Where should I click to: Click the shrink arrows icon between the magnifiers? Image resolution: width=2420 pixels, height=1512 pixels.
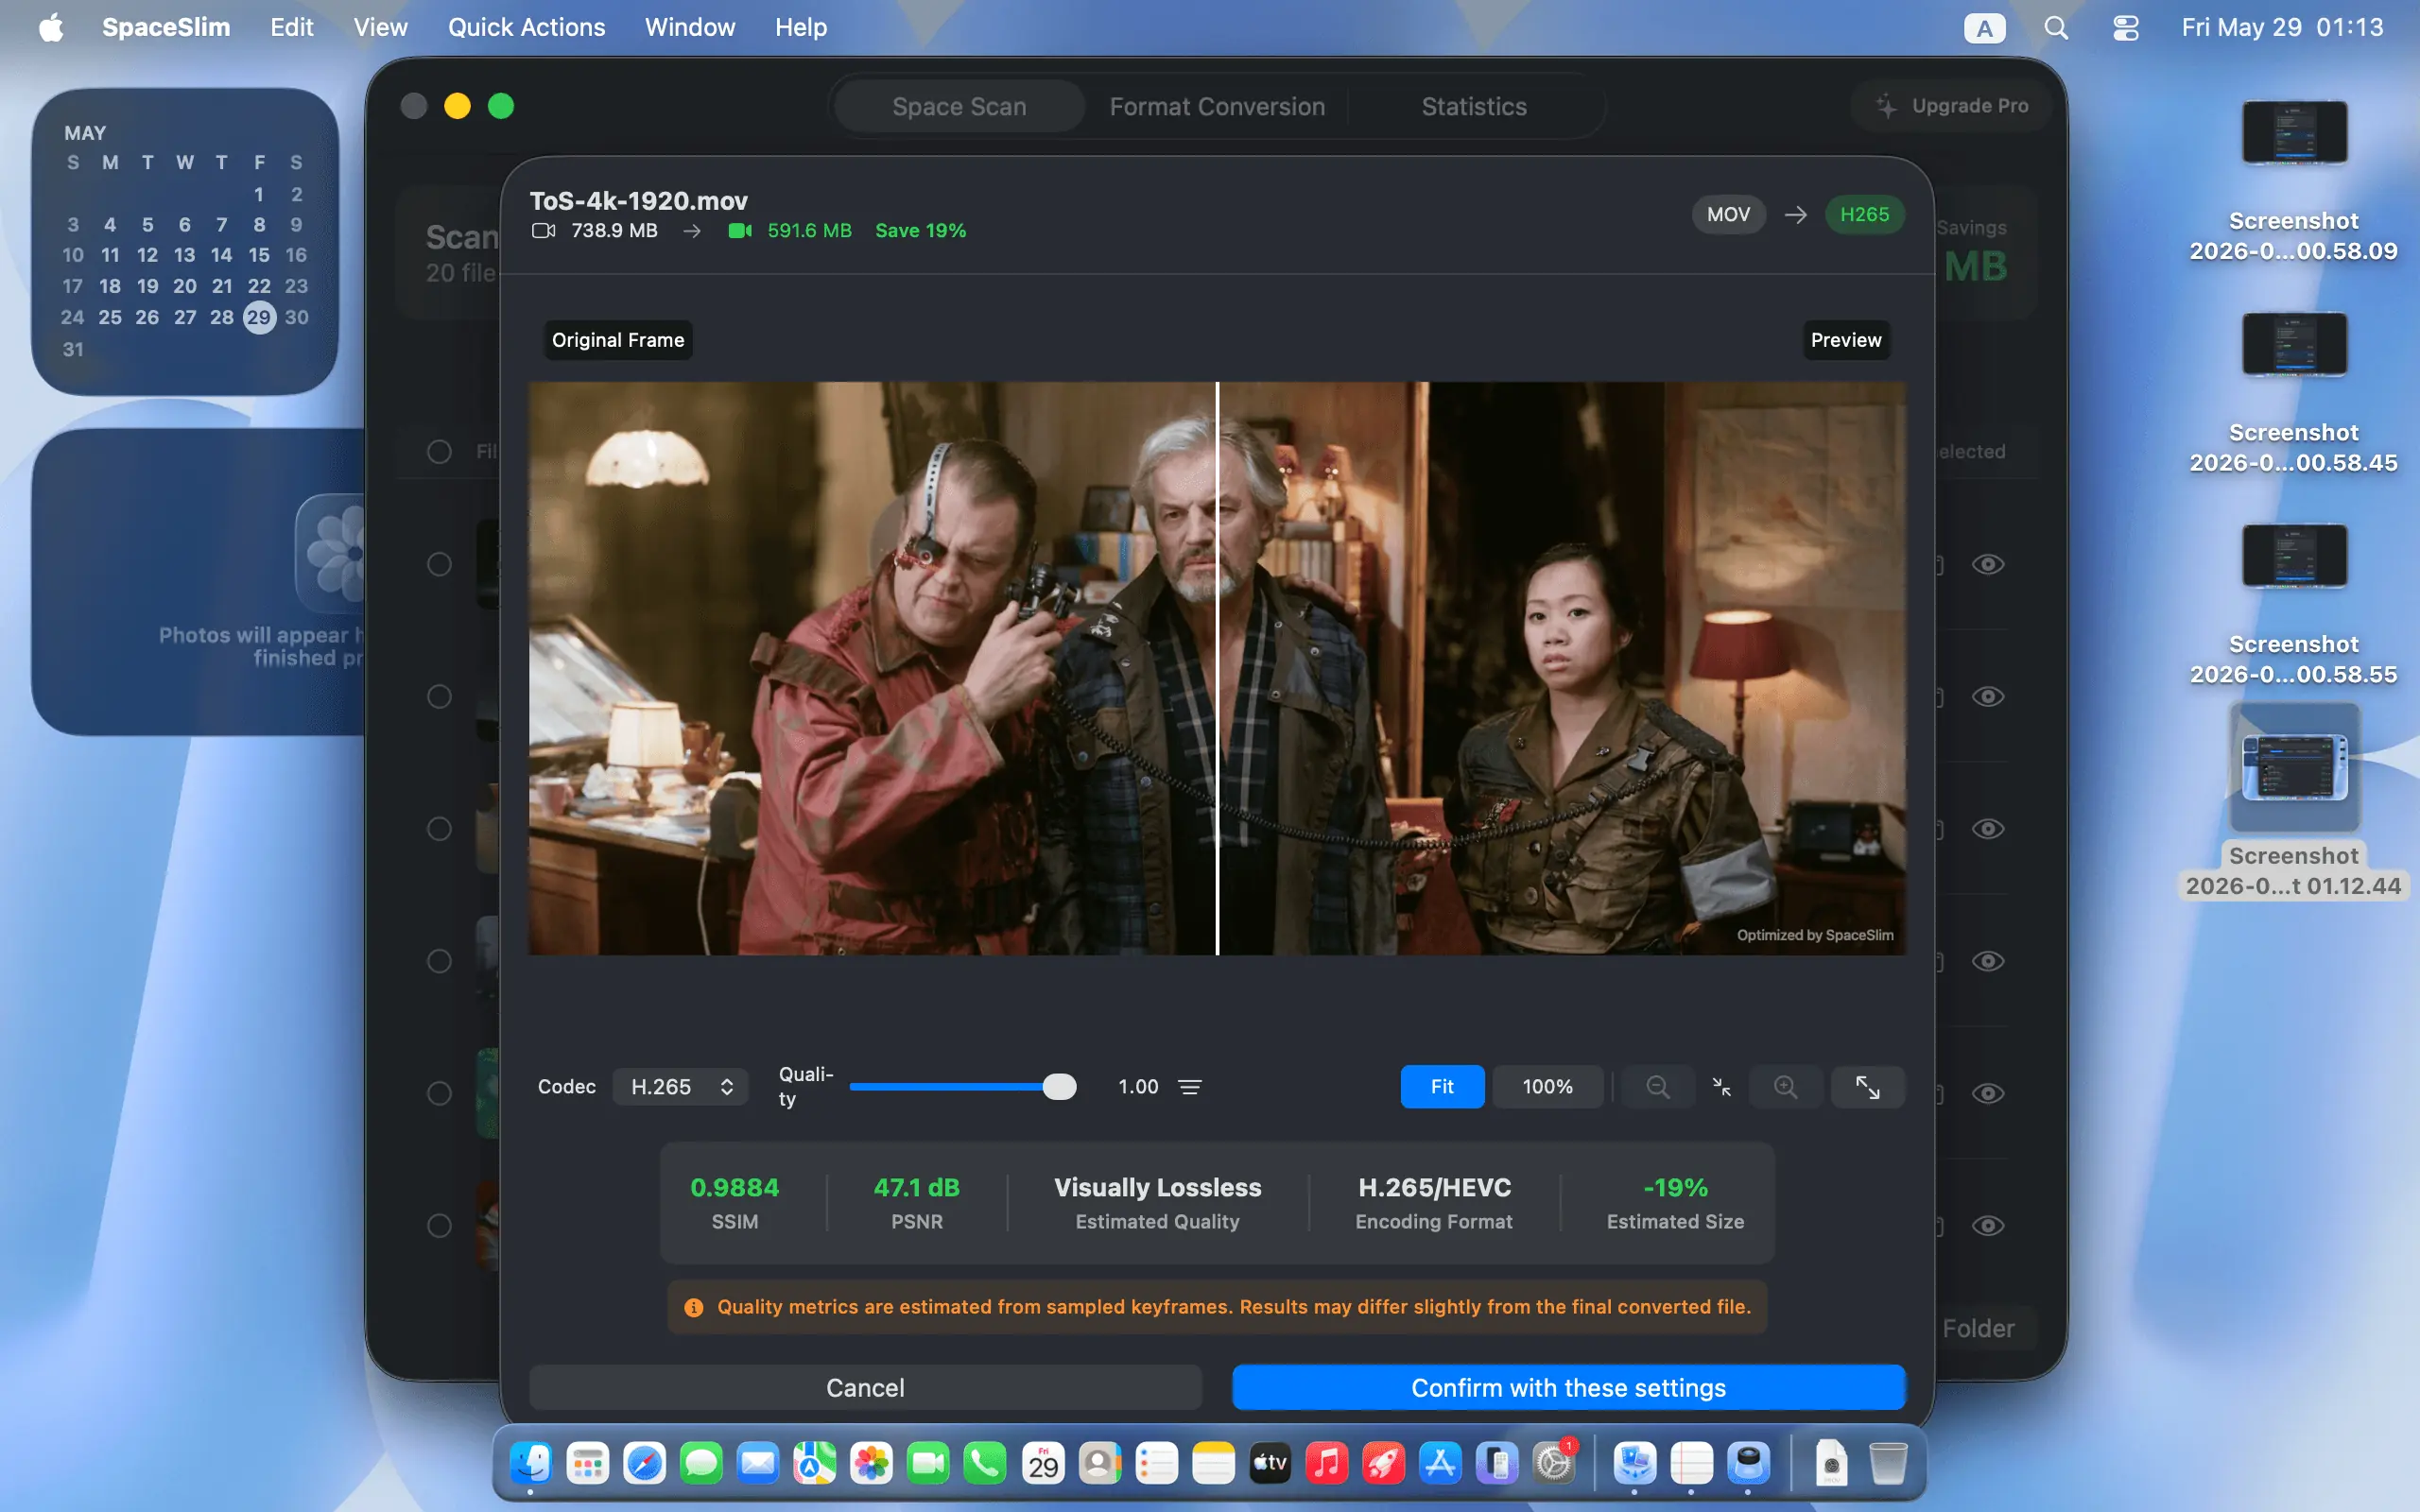coord(1721,1086)
